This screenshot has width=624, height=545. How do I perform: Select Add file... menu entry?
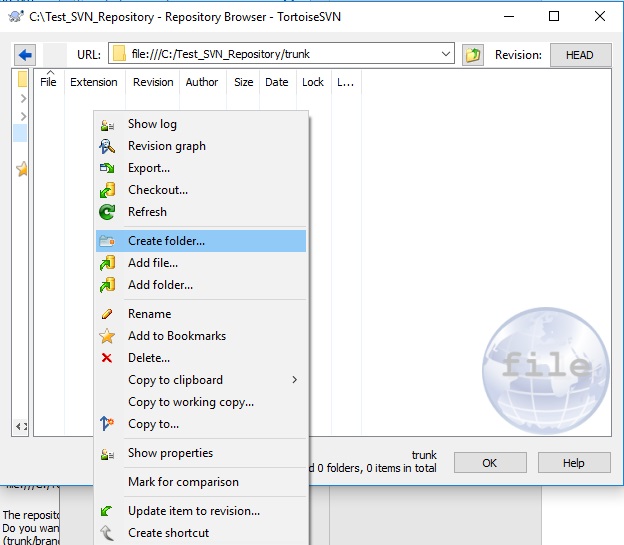201,263
